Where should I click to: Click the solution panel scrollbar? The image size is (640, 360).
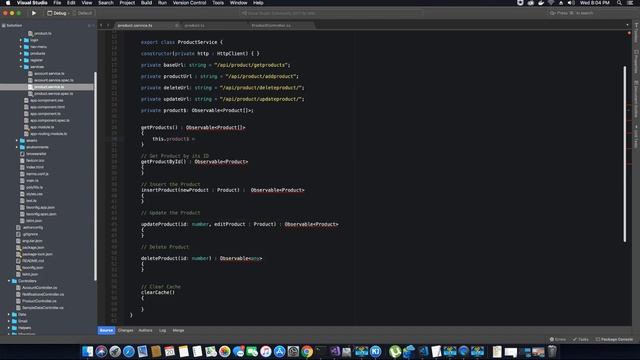tap(96, 176)
